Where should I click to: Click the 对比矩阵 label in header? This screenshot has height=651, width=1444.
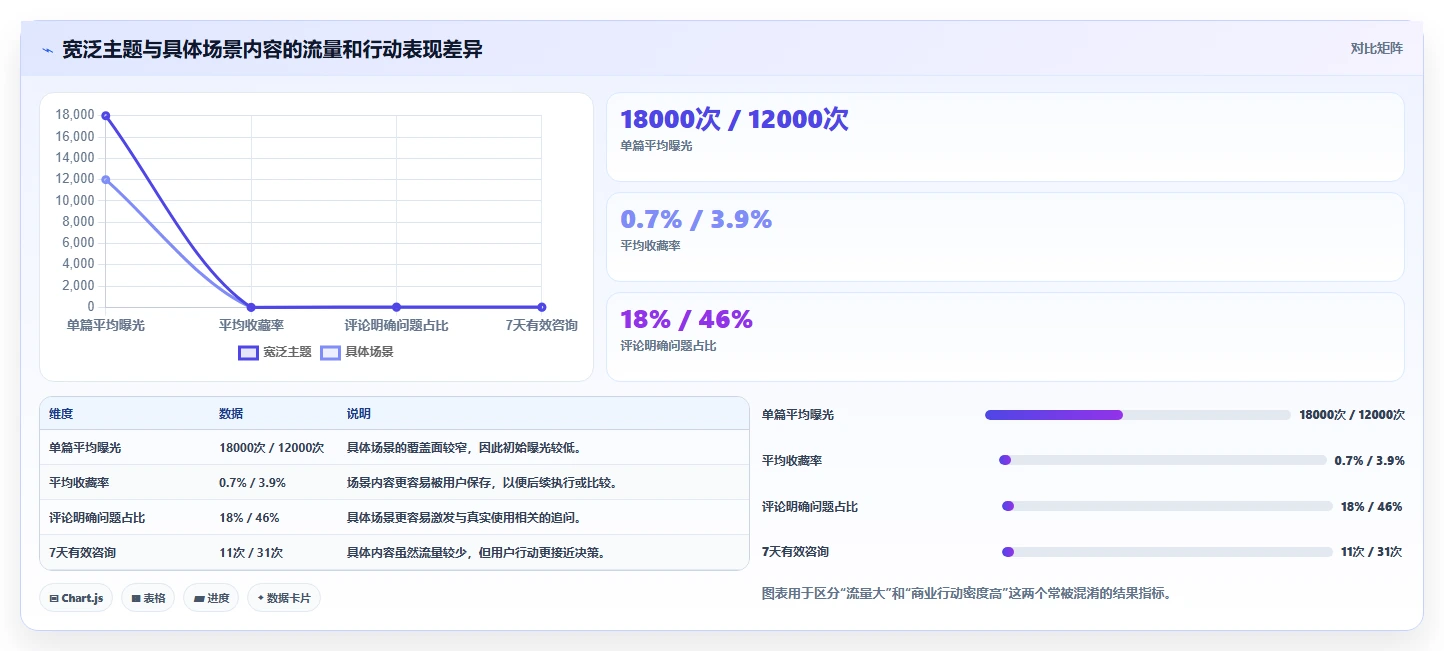tap(1376, 48)
